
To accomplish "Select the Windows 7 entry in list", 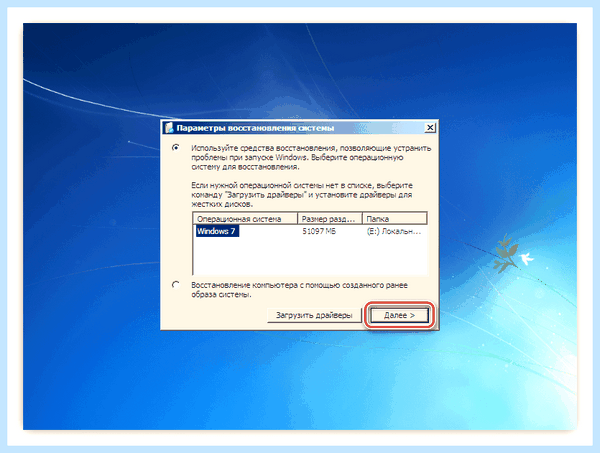I will click(217, 231).
